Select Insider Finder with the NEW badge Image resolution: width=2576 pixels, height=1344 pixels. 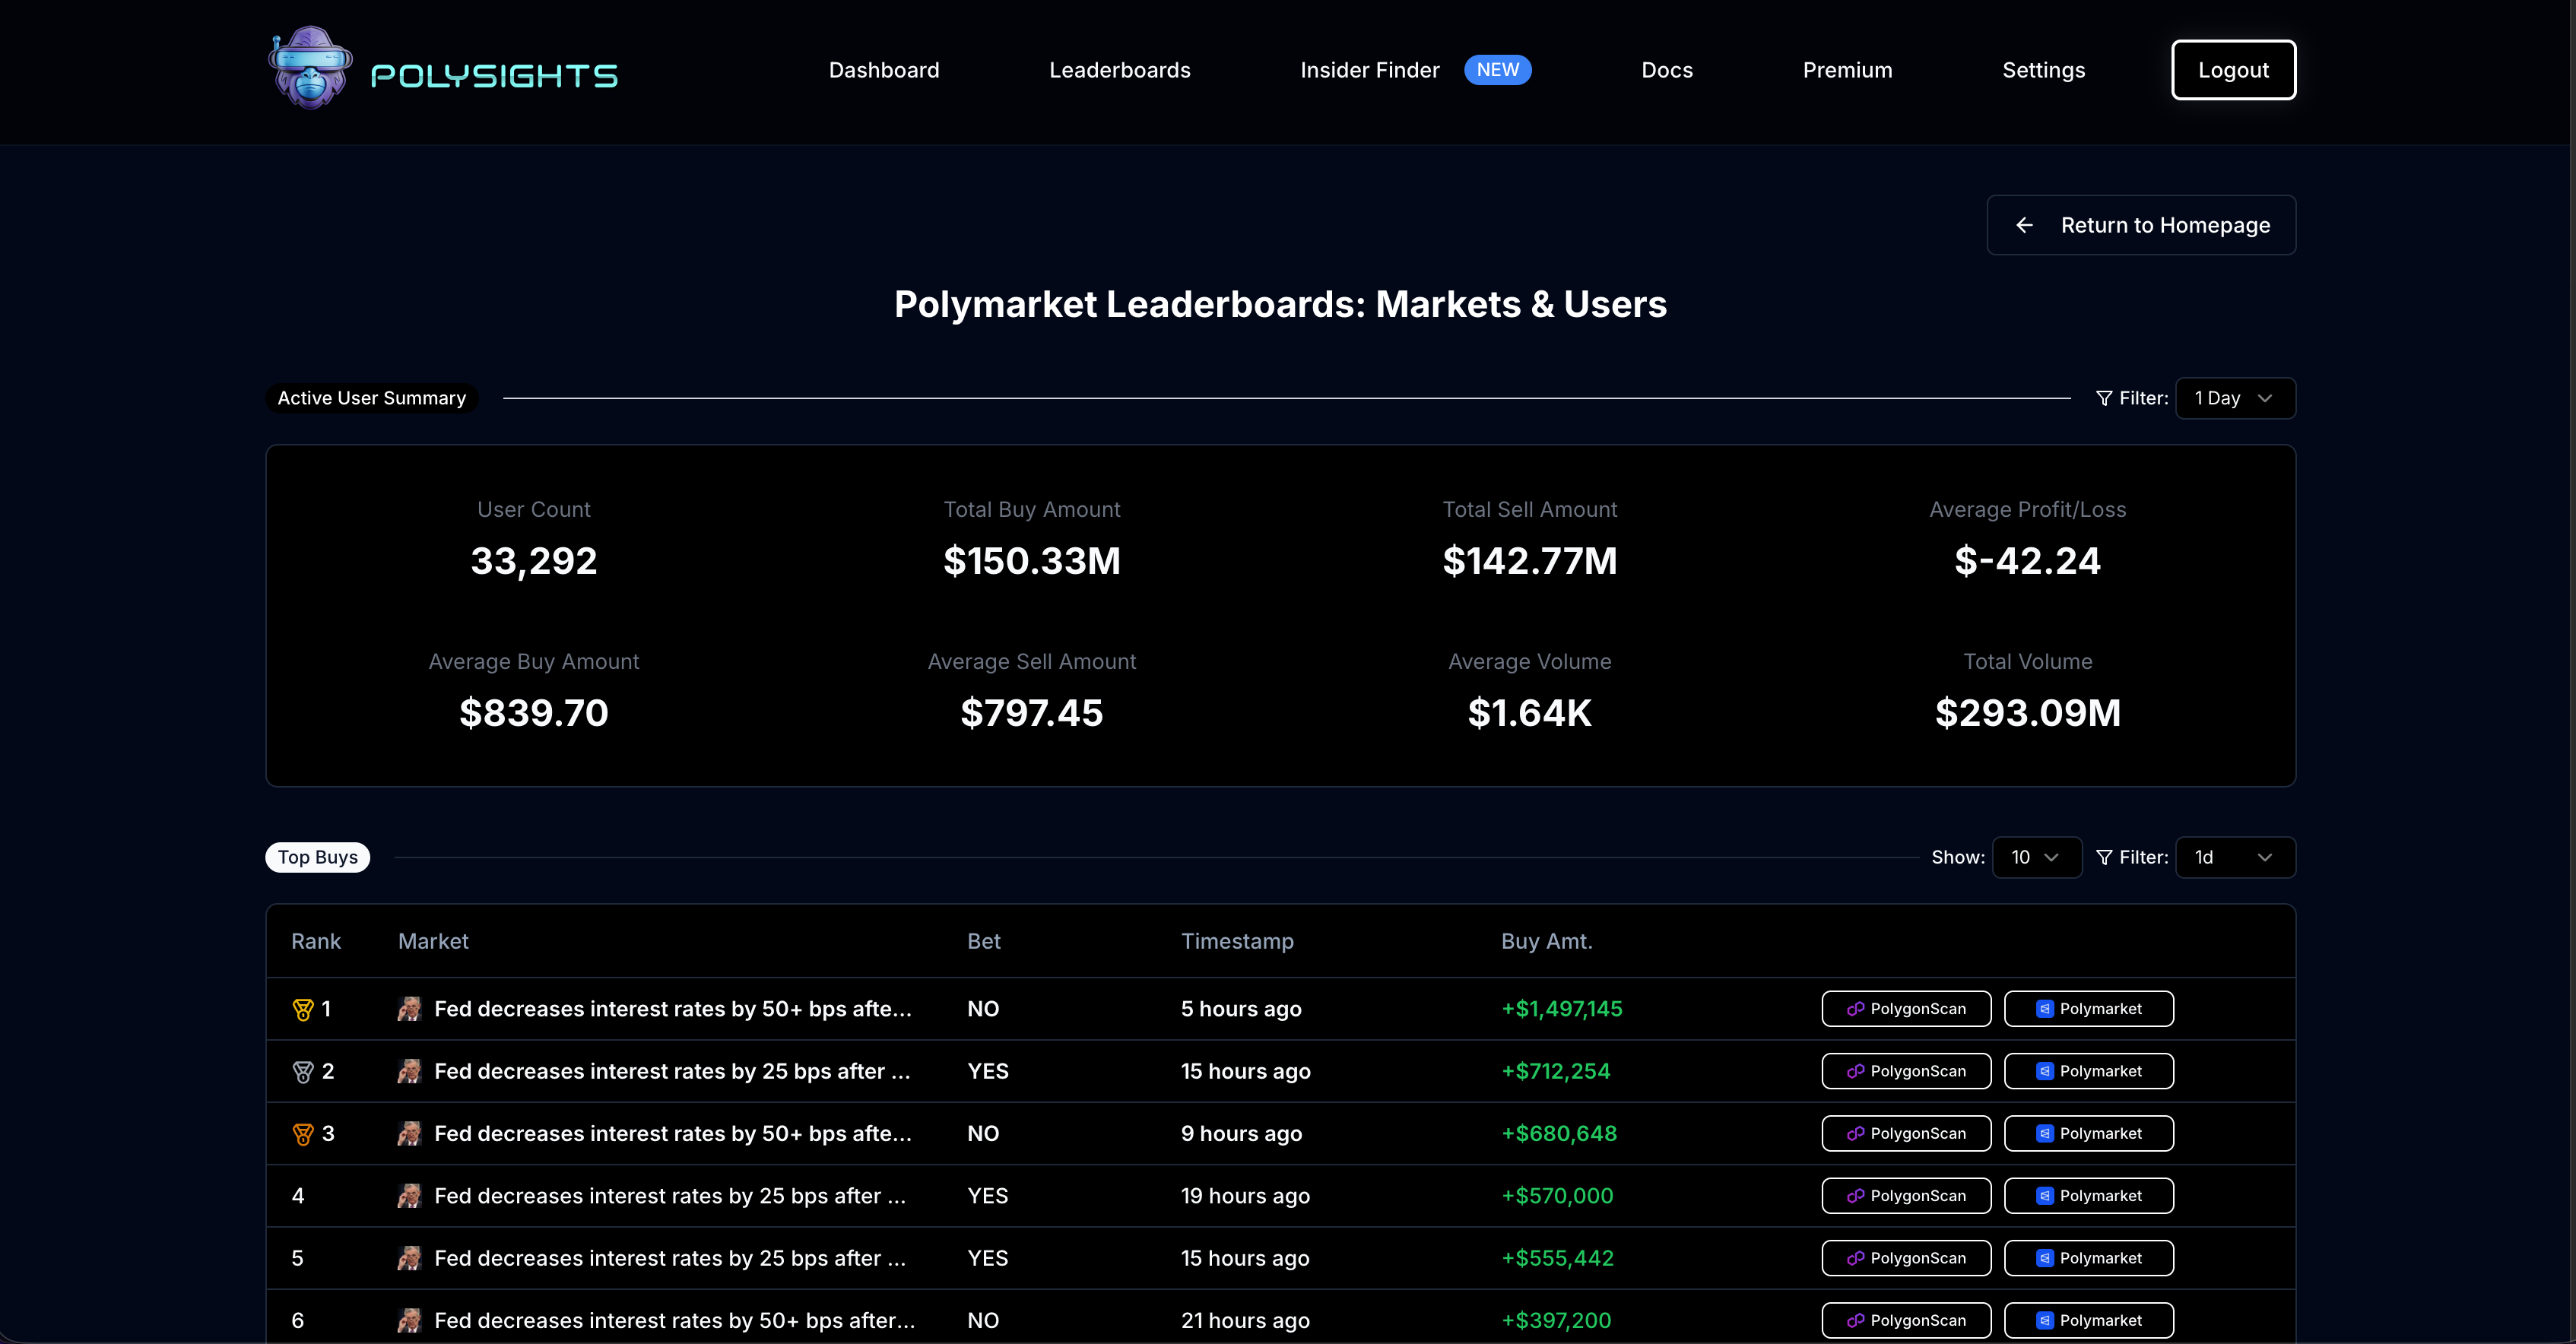click(1370, 70)
